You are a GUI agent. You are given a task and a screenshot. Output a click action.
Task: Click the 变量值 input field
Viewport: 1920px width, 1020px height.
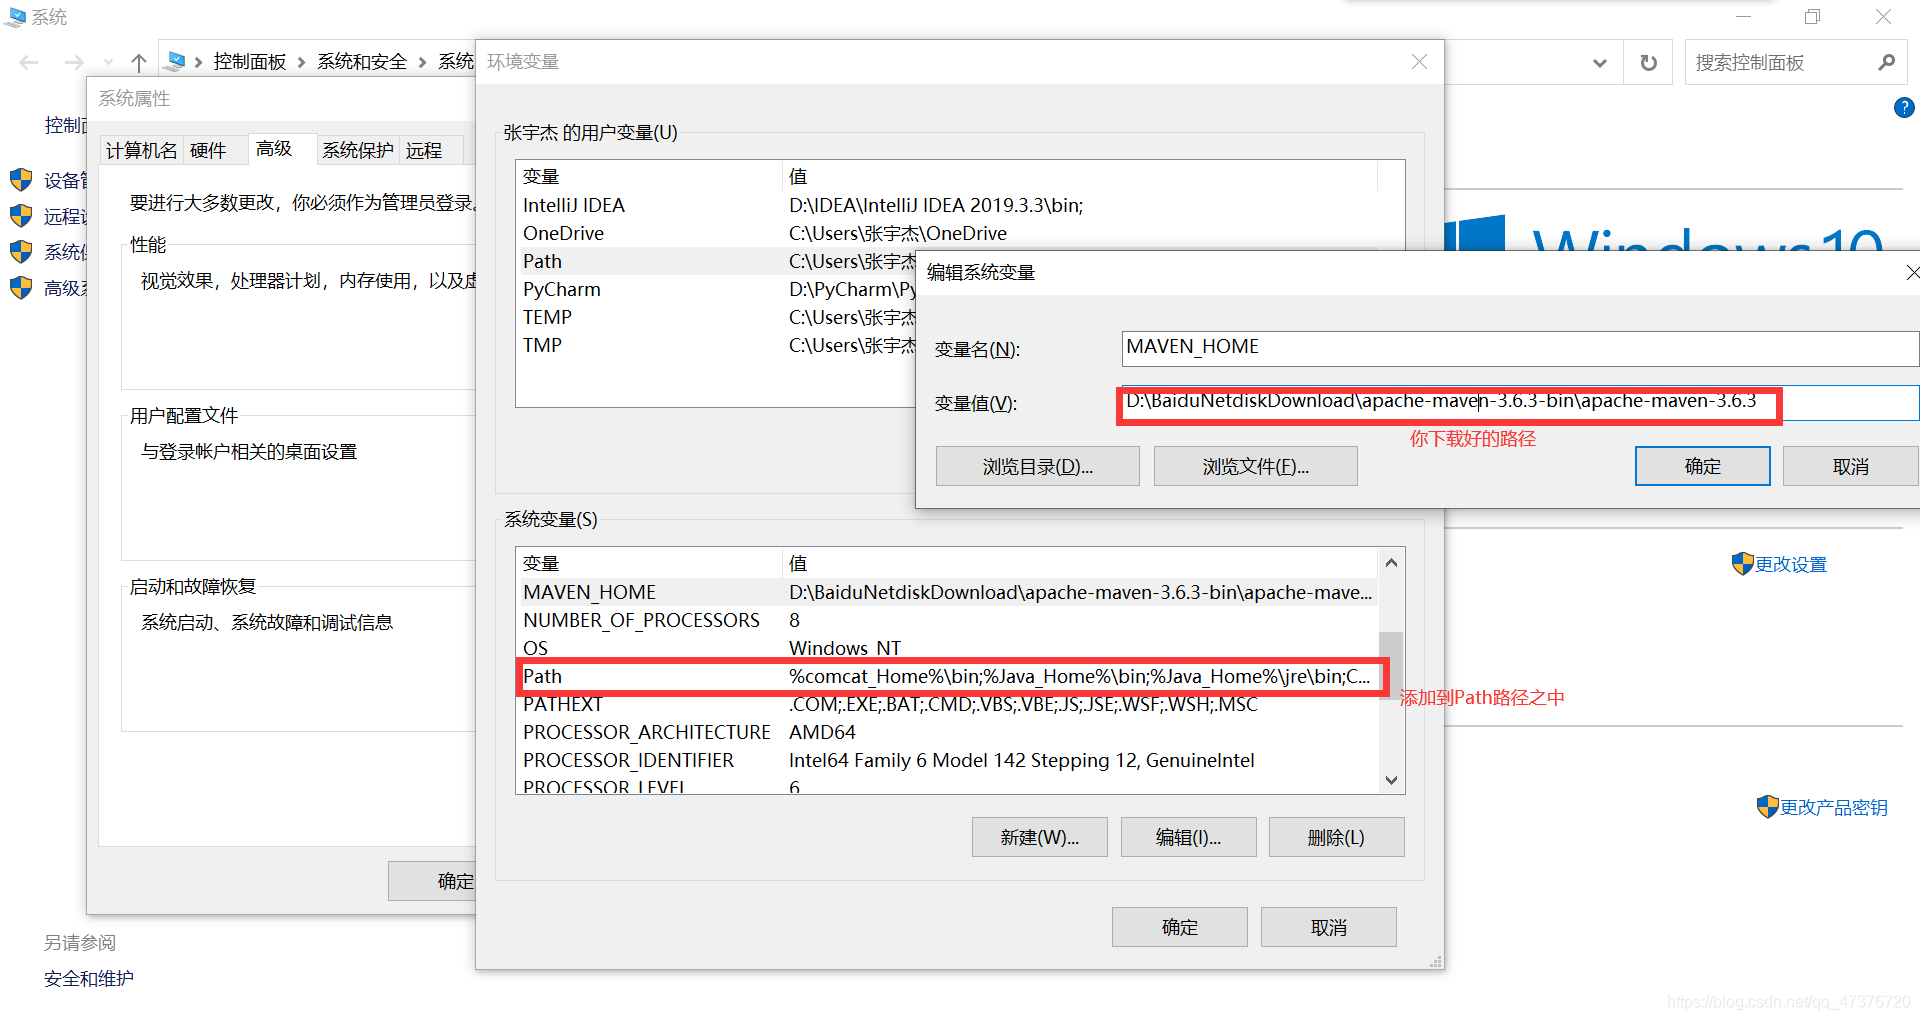click(x=1520, y=402)
